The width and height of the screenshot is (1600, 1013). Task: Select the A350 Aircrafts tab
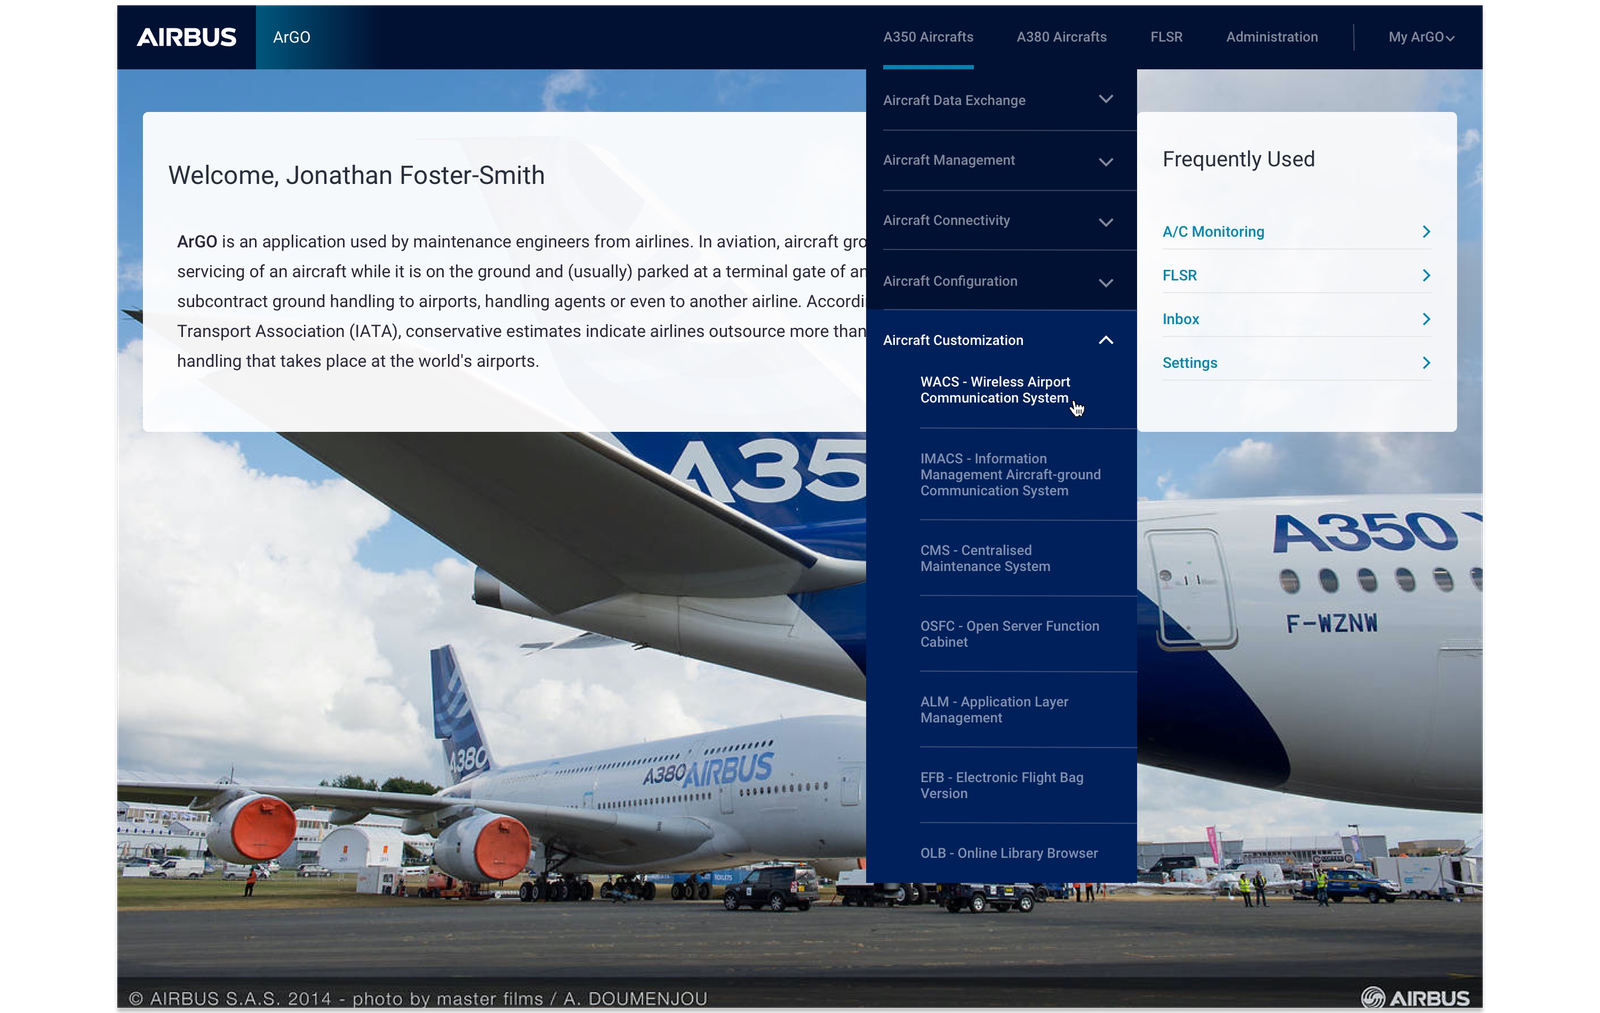click(928, 37)
